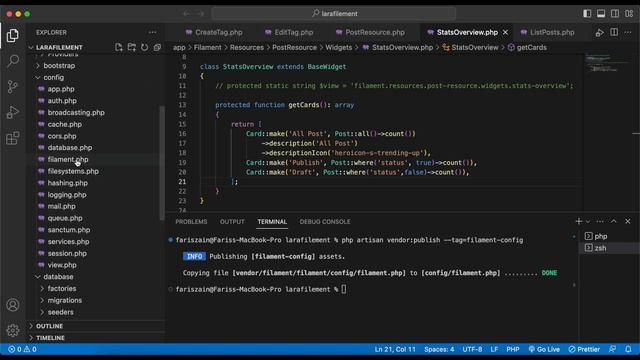The height and width of the screenshot is (360, 640).
Task: Expand the factories folder
Action: click(62, 288)
